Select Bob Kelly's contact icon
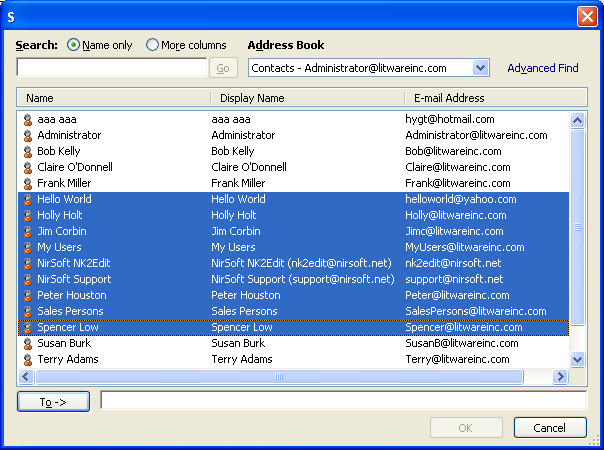This screenshot has width=604, height=450. tap(28, 151)
